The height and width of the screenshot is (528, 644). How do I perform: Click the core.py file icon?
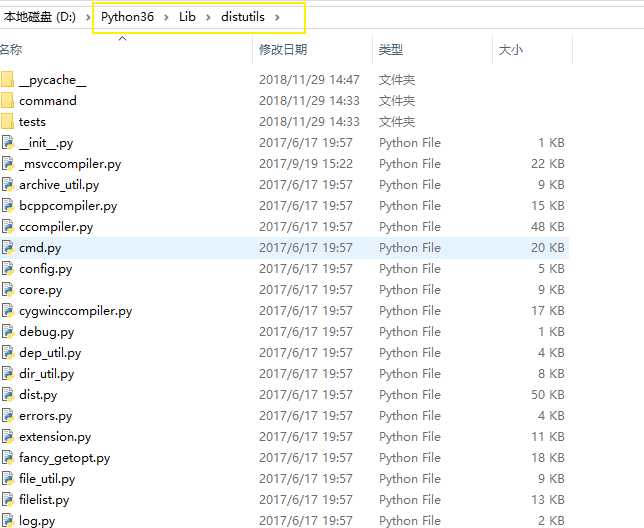point(7,289)
